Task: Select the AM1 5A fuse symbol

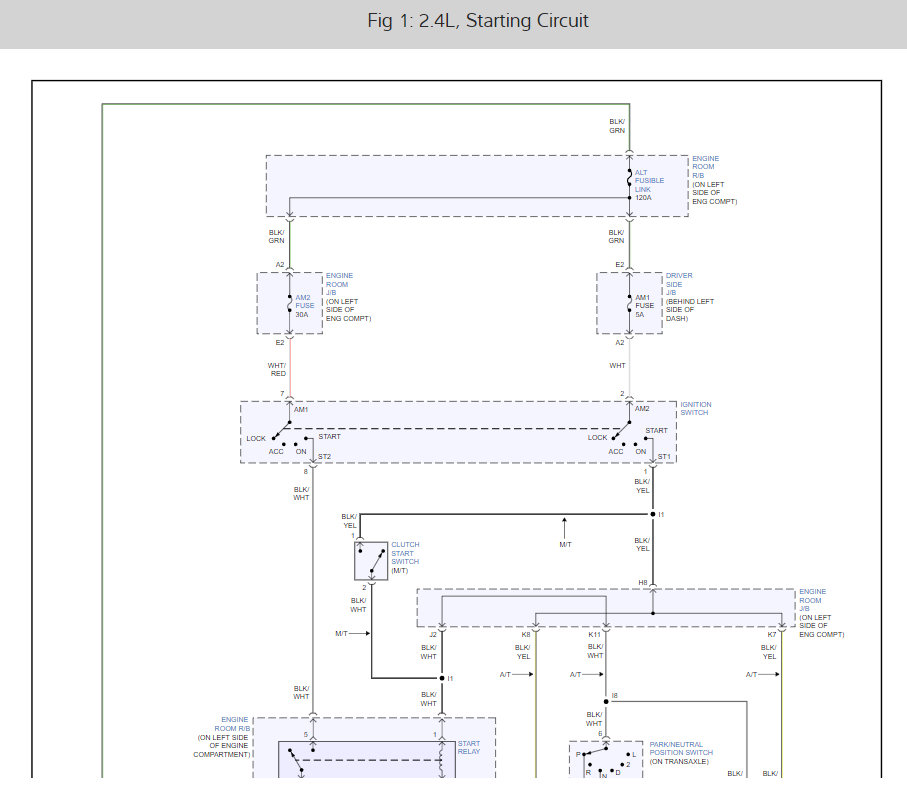Action: 630,302
